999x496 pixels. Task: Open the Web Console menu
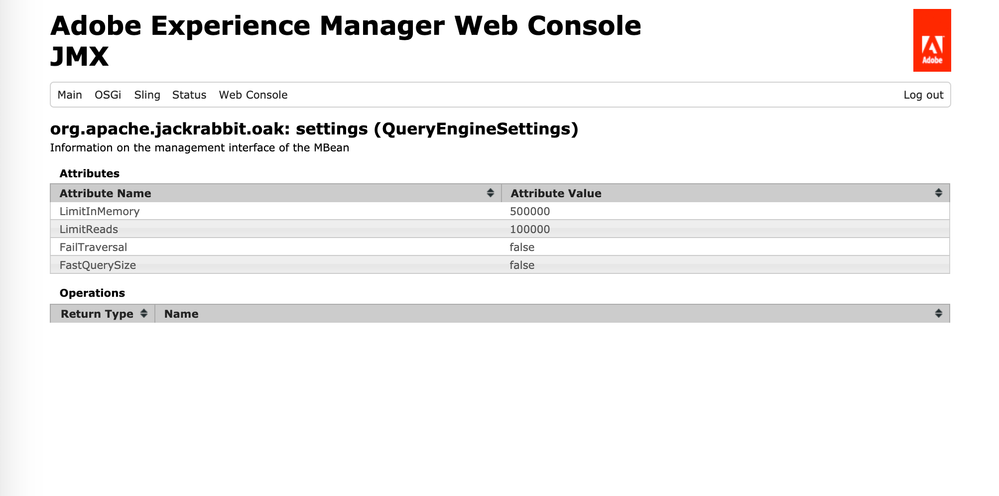point(253,95)
